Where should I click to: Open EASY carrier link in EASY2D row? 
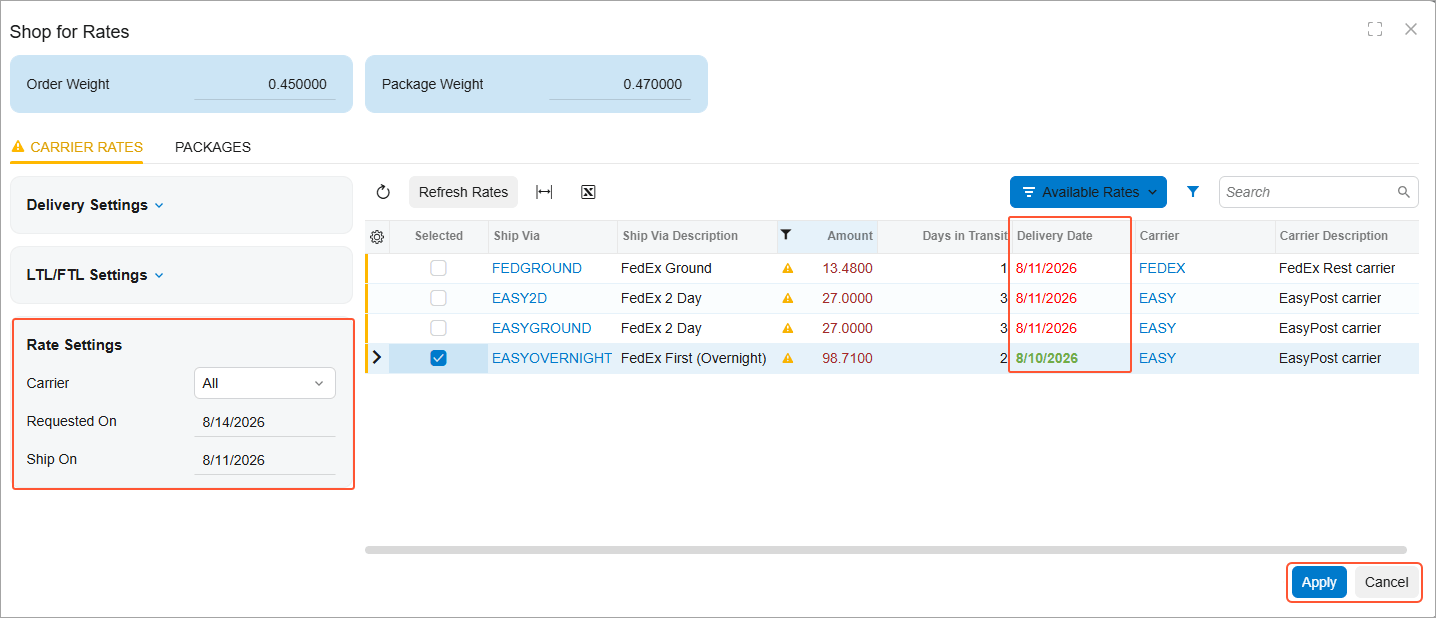coord(1157,298)
